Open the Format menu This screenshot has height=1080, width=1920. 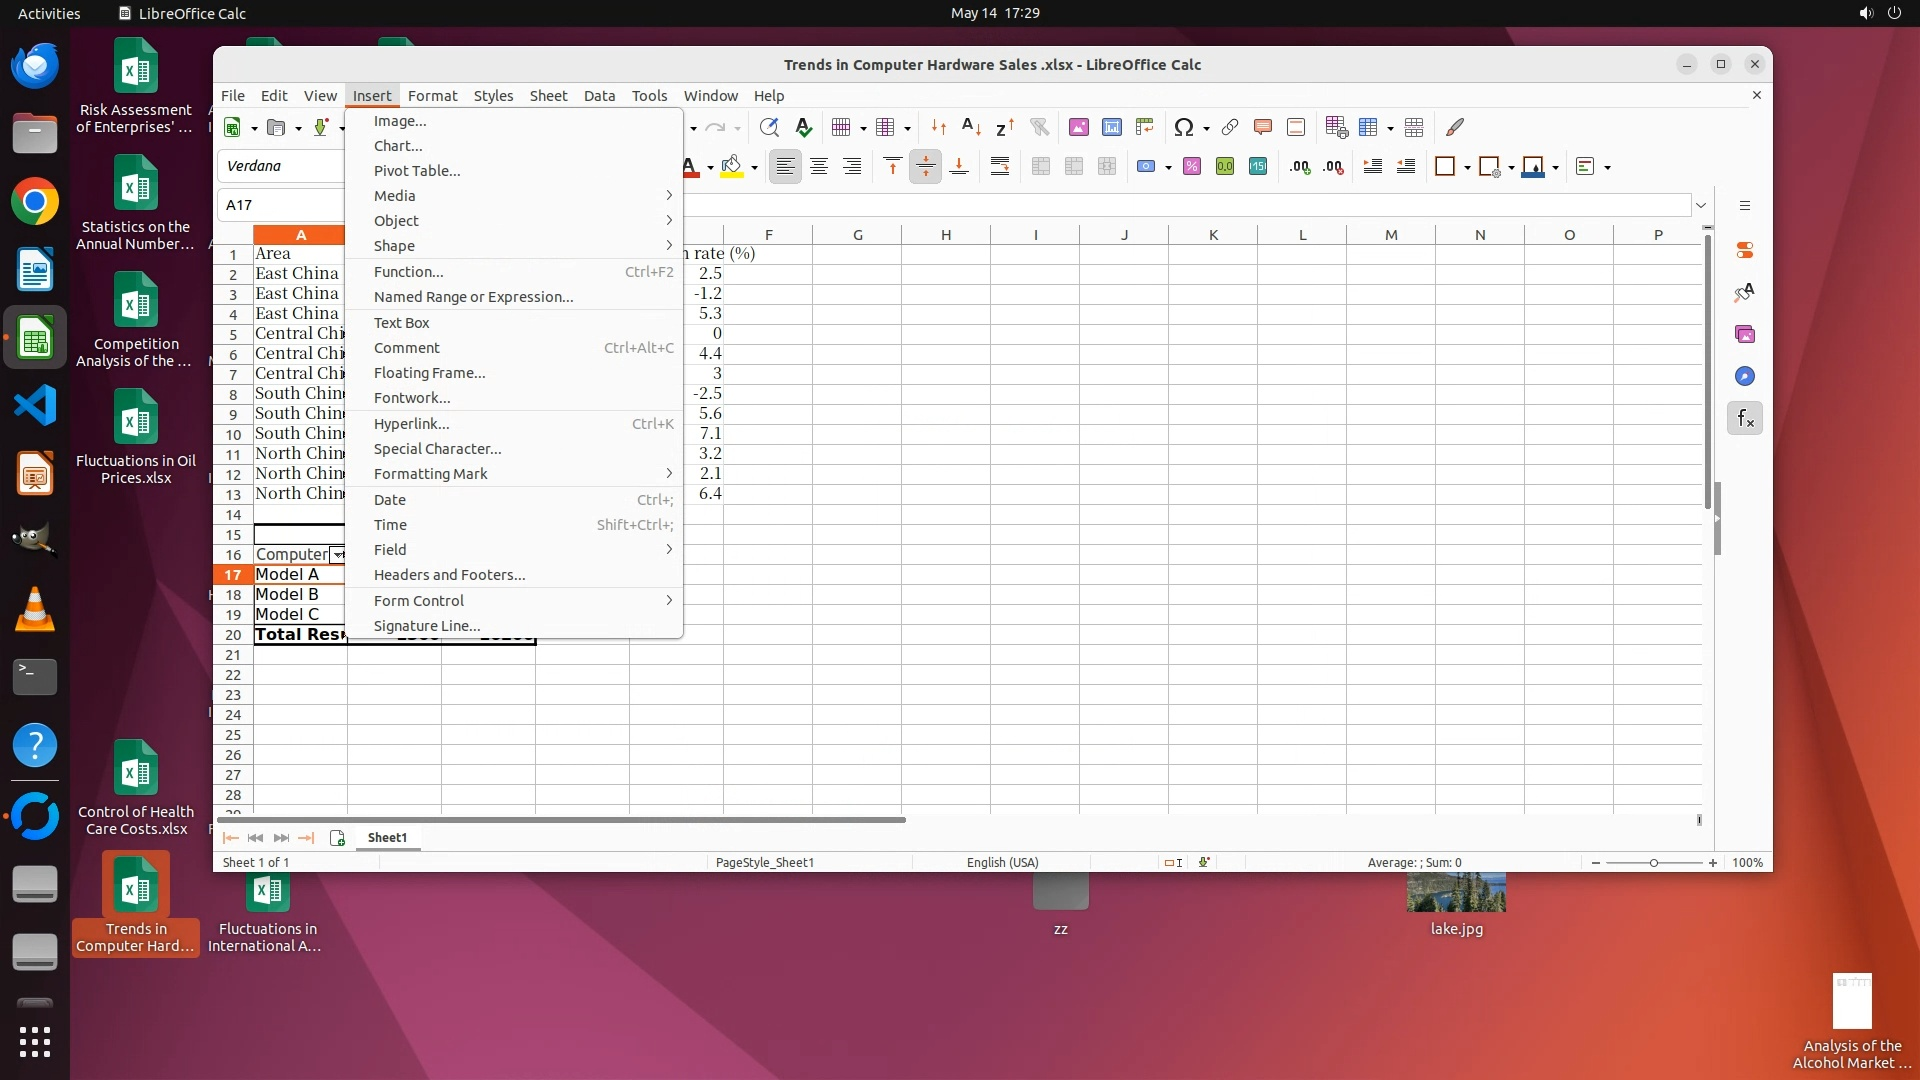(432, 96)
